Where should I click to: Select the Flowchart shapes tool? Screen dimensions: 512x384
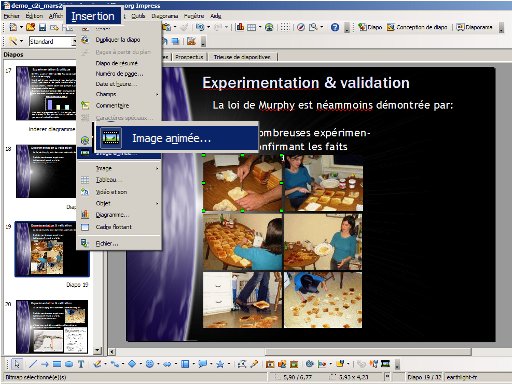(x=185, y=364)
